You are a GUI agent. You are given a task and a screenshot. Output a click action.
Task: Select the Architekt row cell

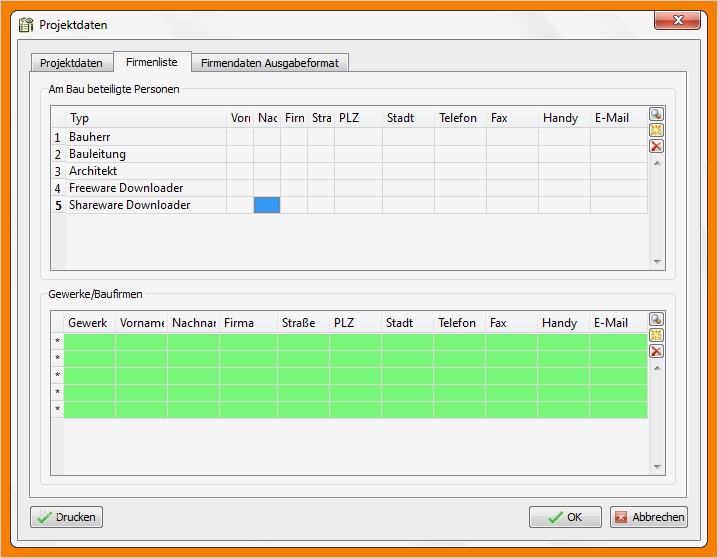(x=146, y=171)
